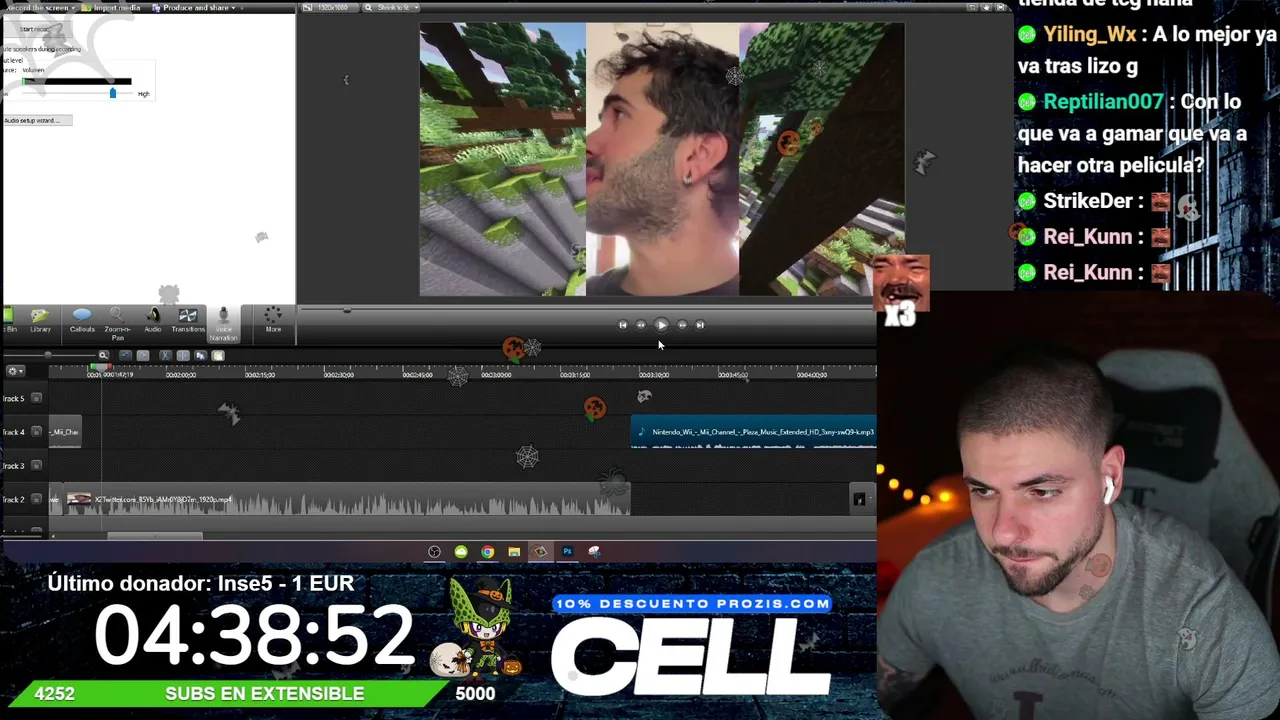This screenshot has width=1280, height=720.
Task: Open the Transitions tab
Action: click(187, 320)
